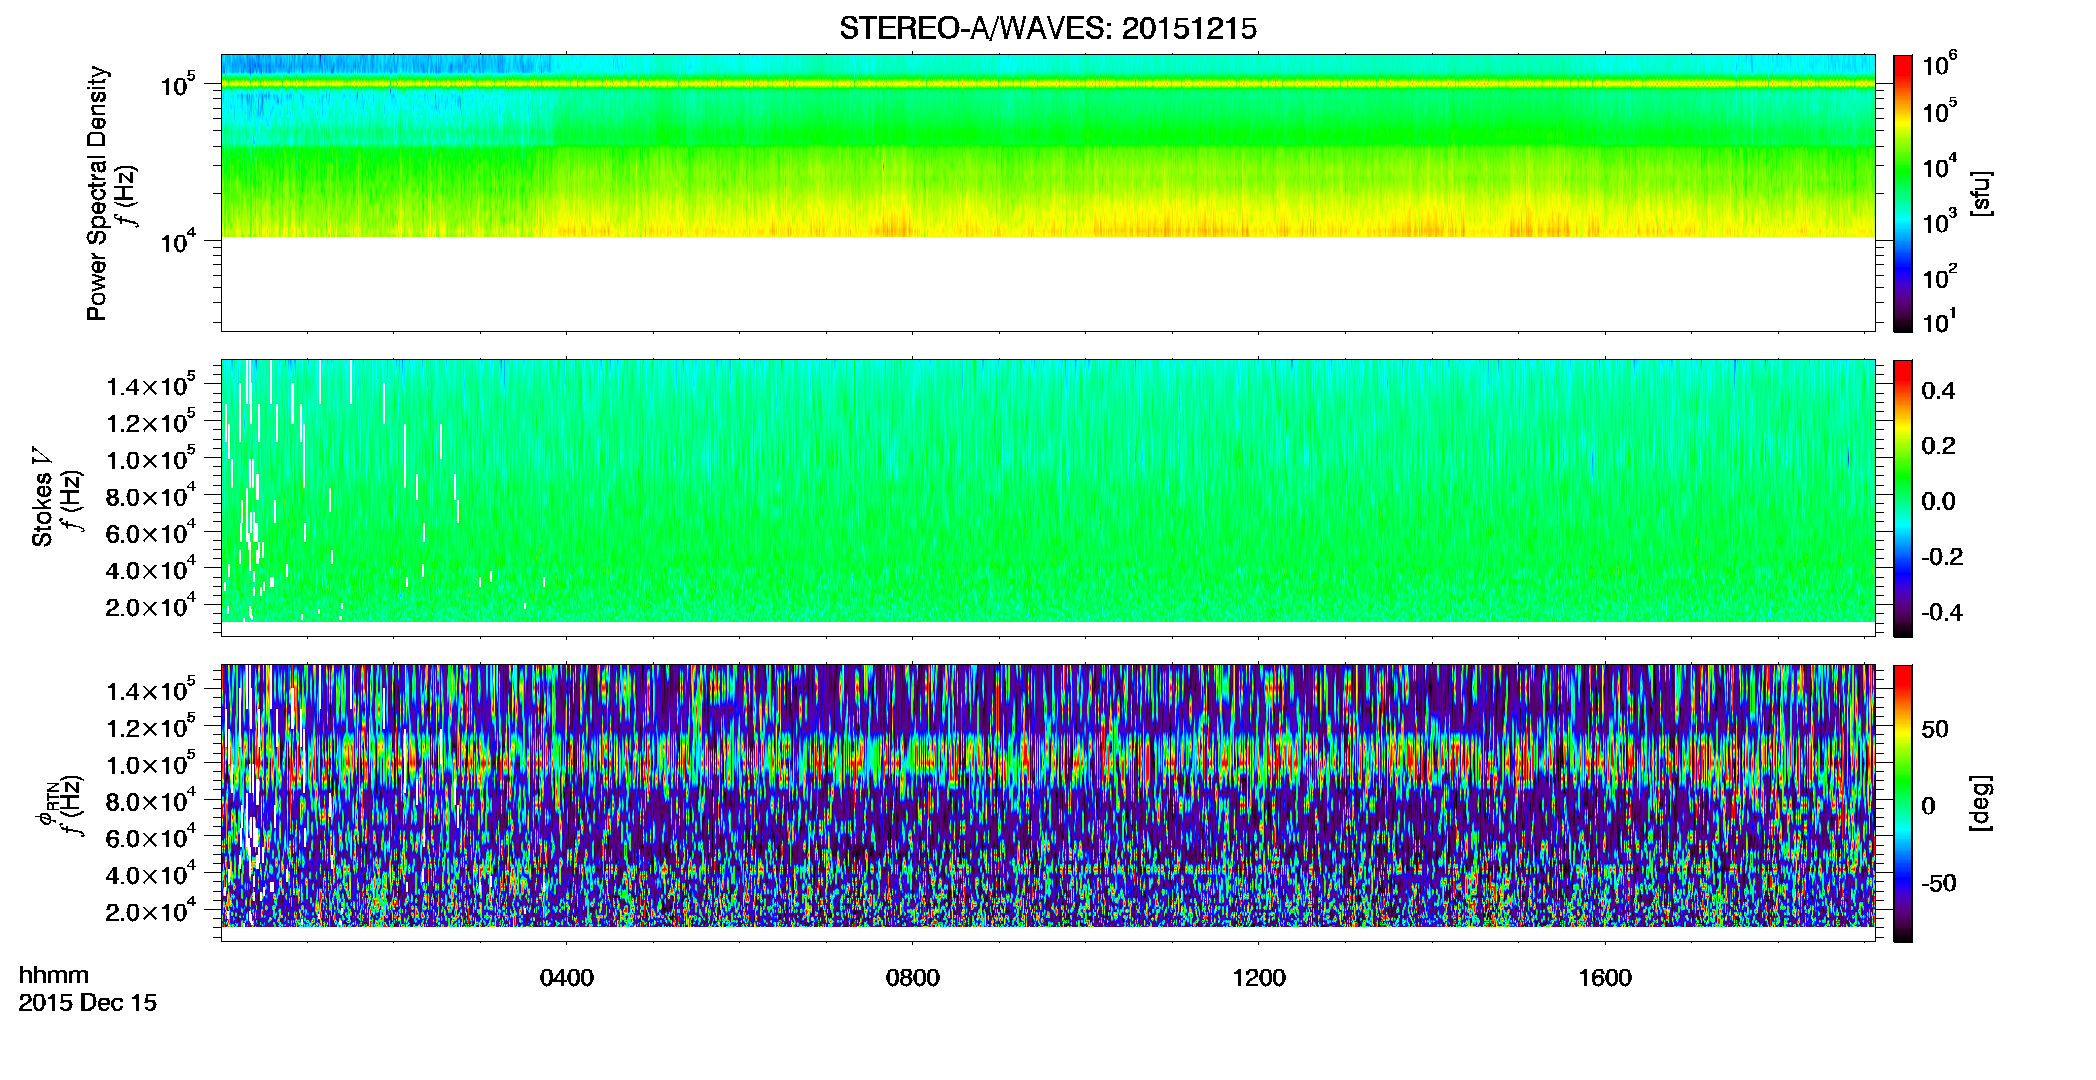Click the 1200 time tick label

tap(1258, 978)
